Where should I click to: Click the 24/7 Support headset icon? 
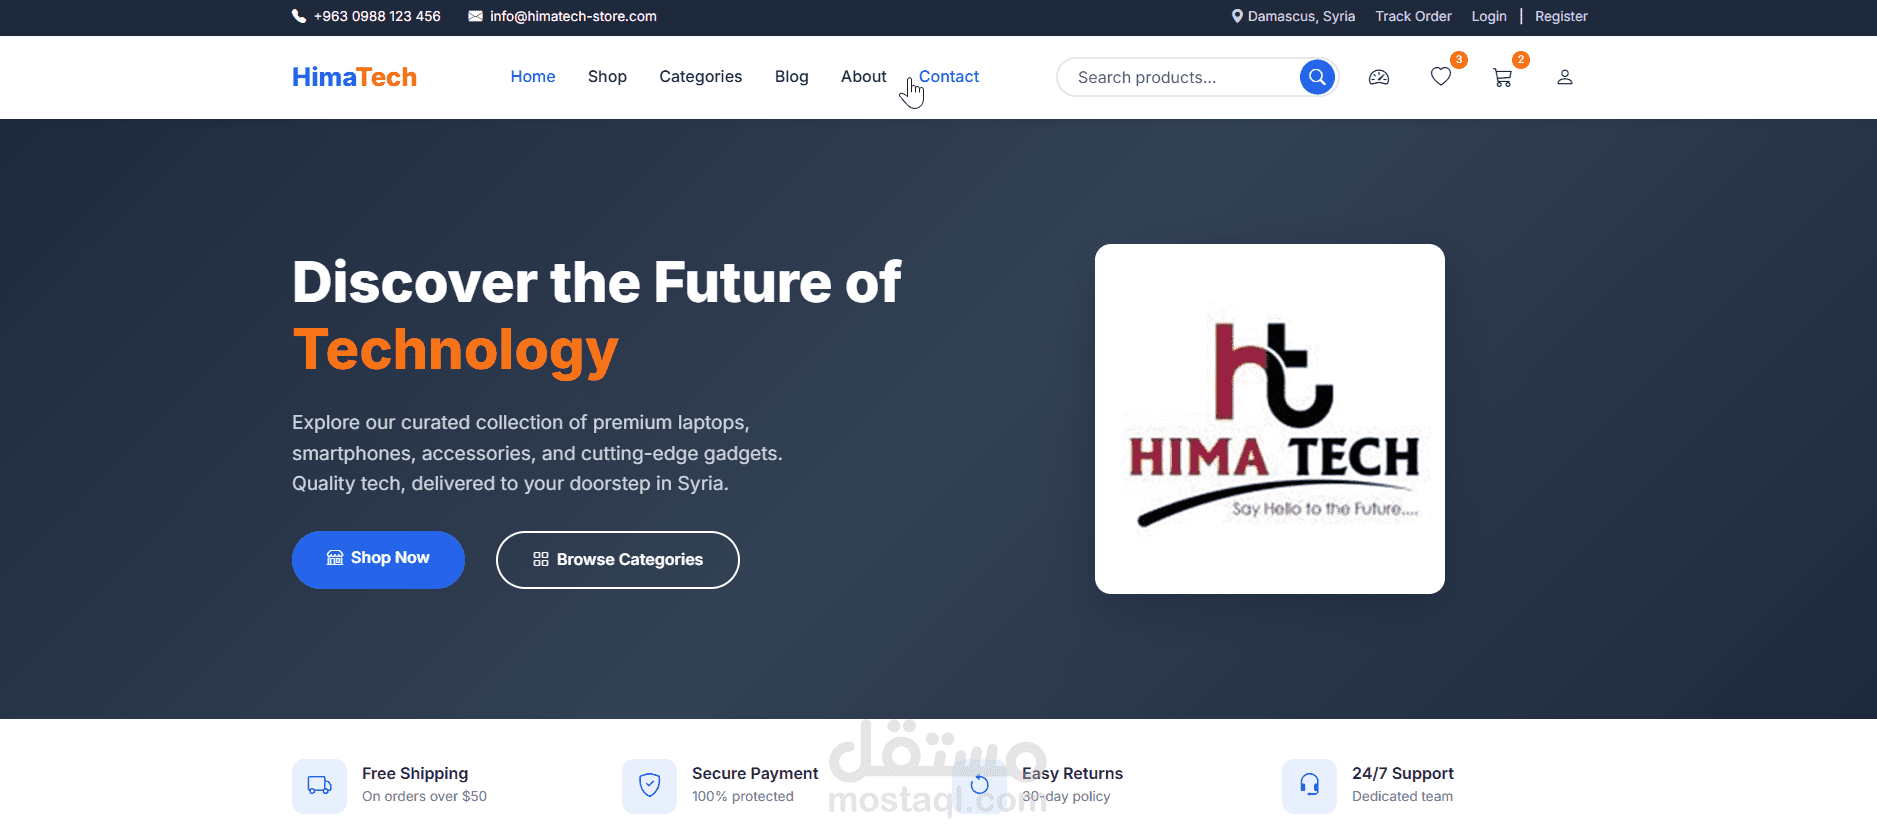(1309, 786)
